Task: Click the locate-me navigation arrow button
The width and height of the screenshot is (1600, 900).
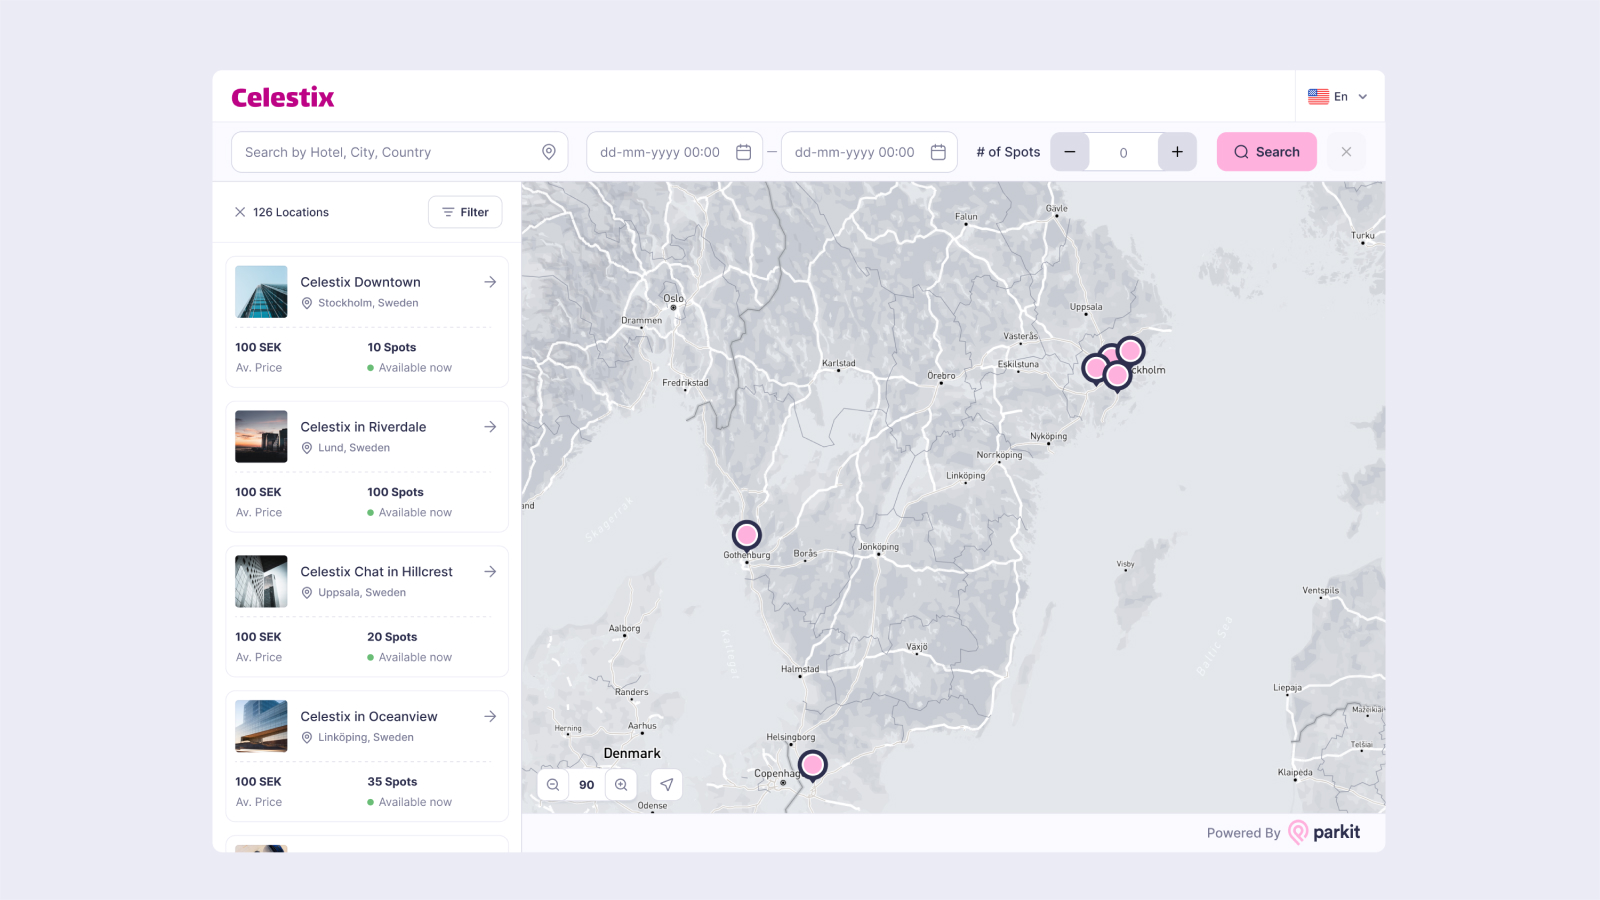Action: pos(667,785)
